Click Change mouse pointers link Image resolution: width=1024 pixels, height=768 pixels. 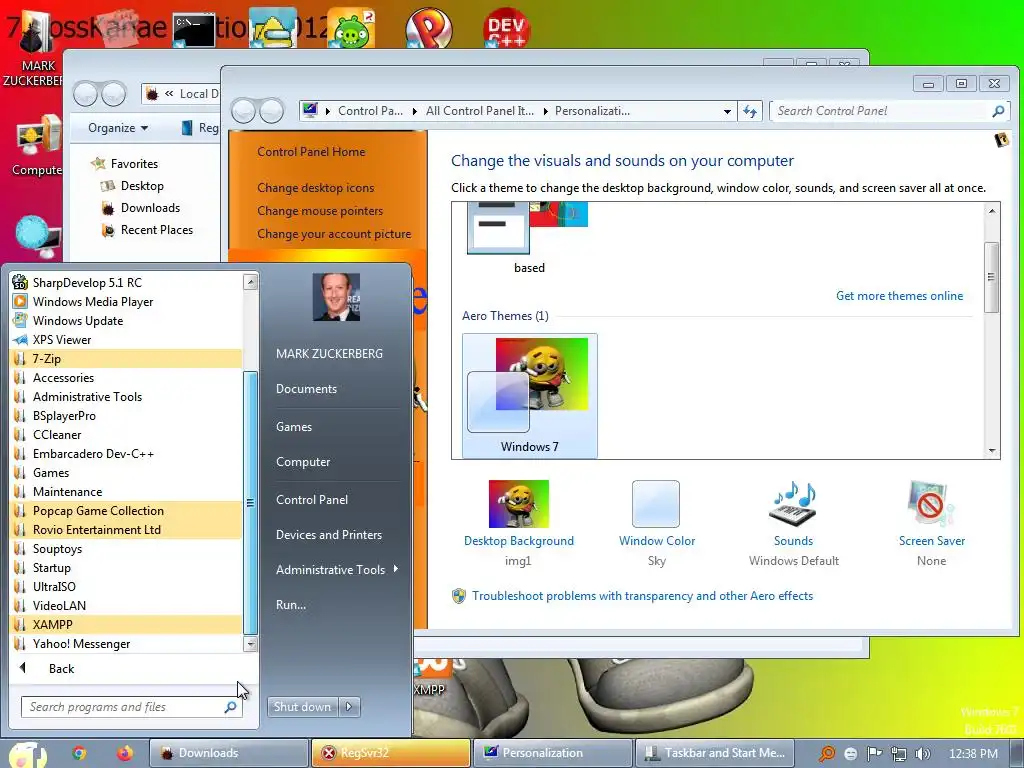[x=320, y=211]
